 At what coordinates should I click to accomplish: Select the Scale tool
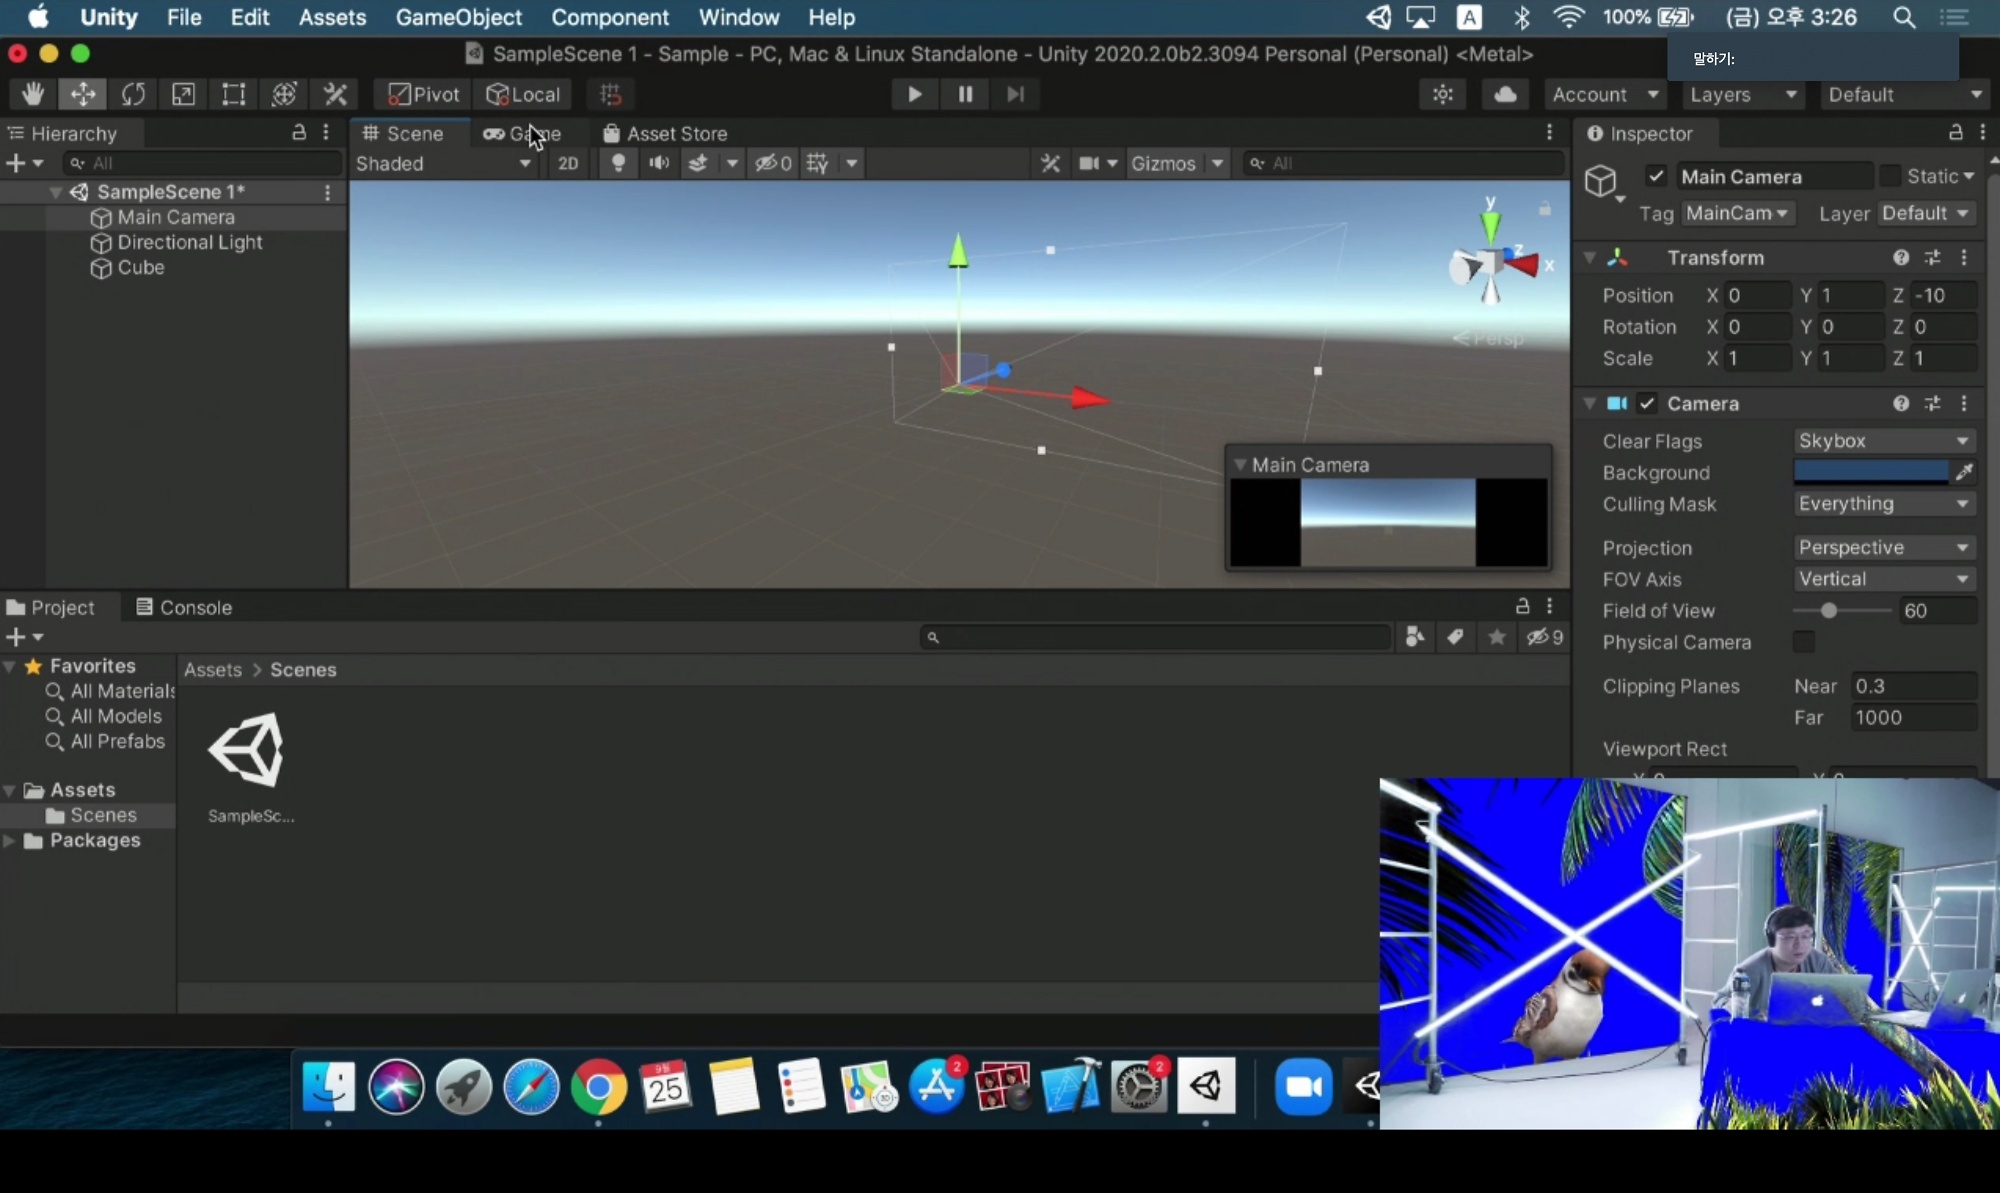(x=183, y=94)
